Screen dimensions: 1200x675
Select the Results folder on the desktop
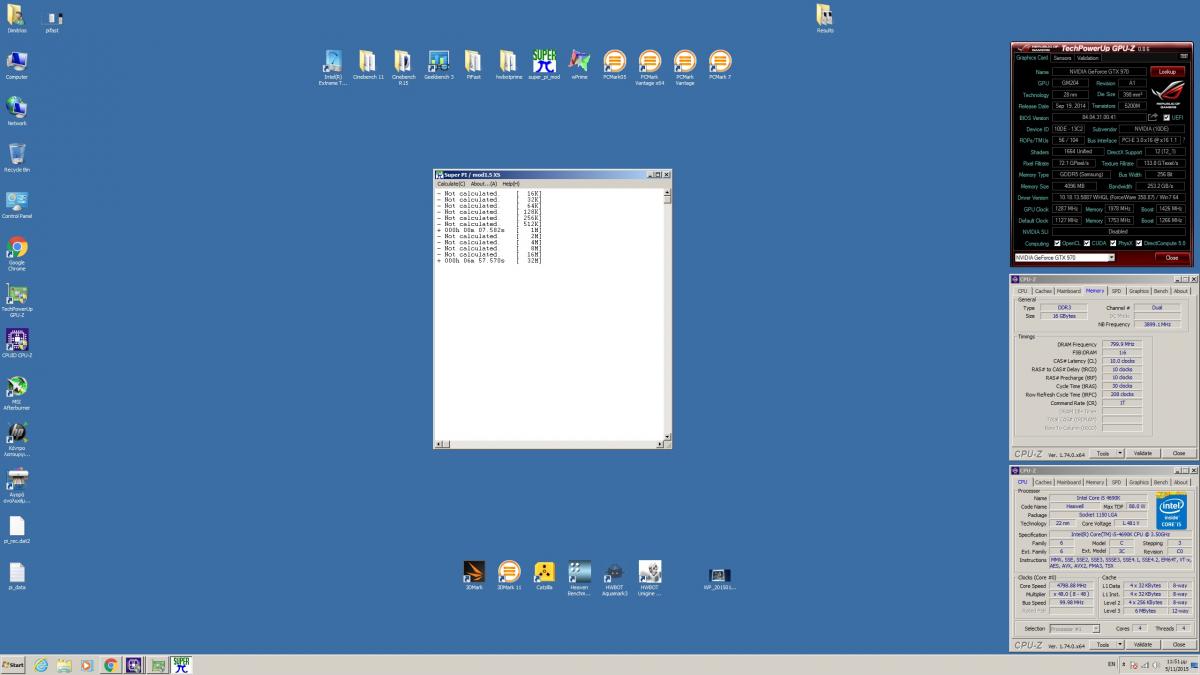[824, 19]
